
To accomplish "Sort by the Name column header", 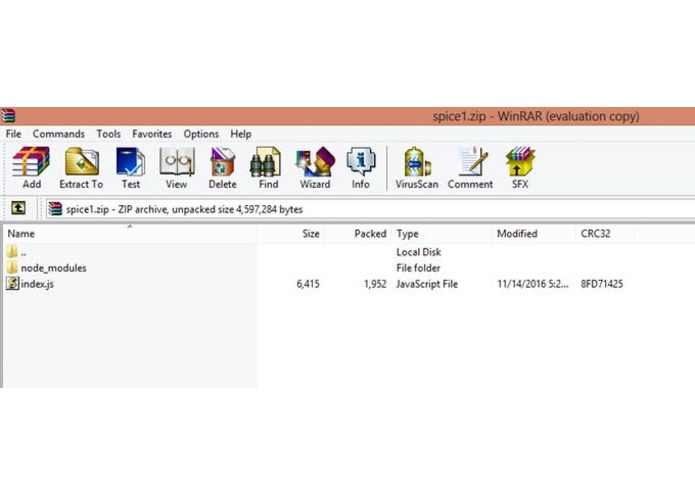I will click(x=129, y=233).
